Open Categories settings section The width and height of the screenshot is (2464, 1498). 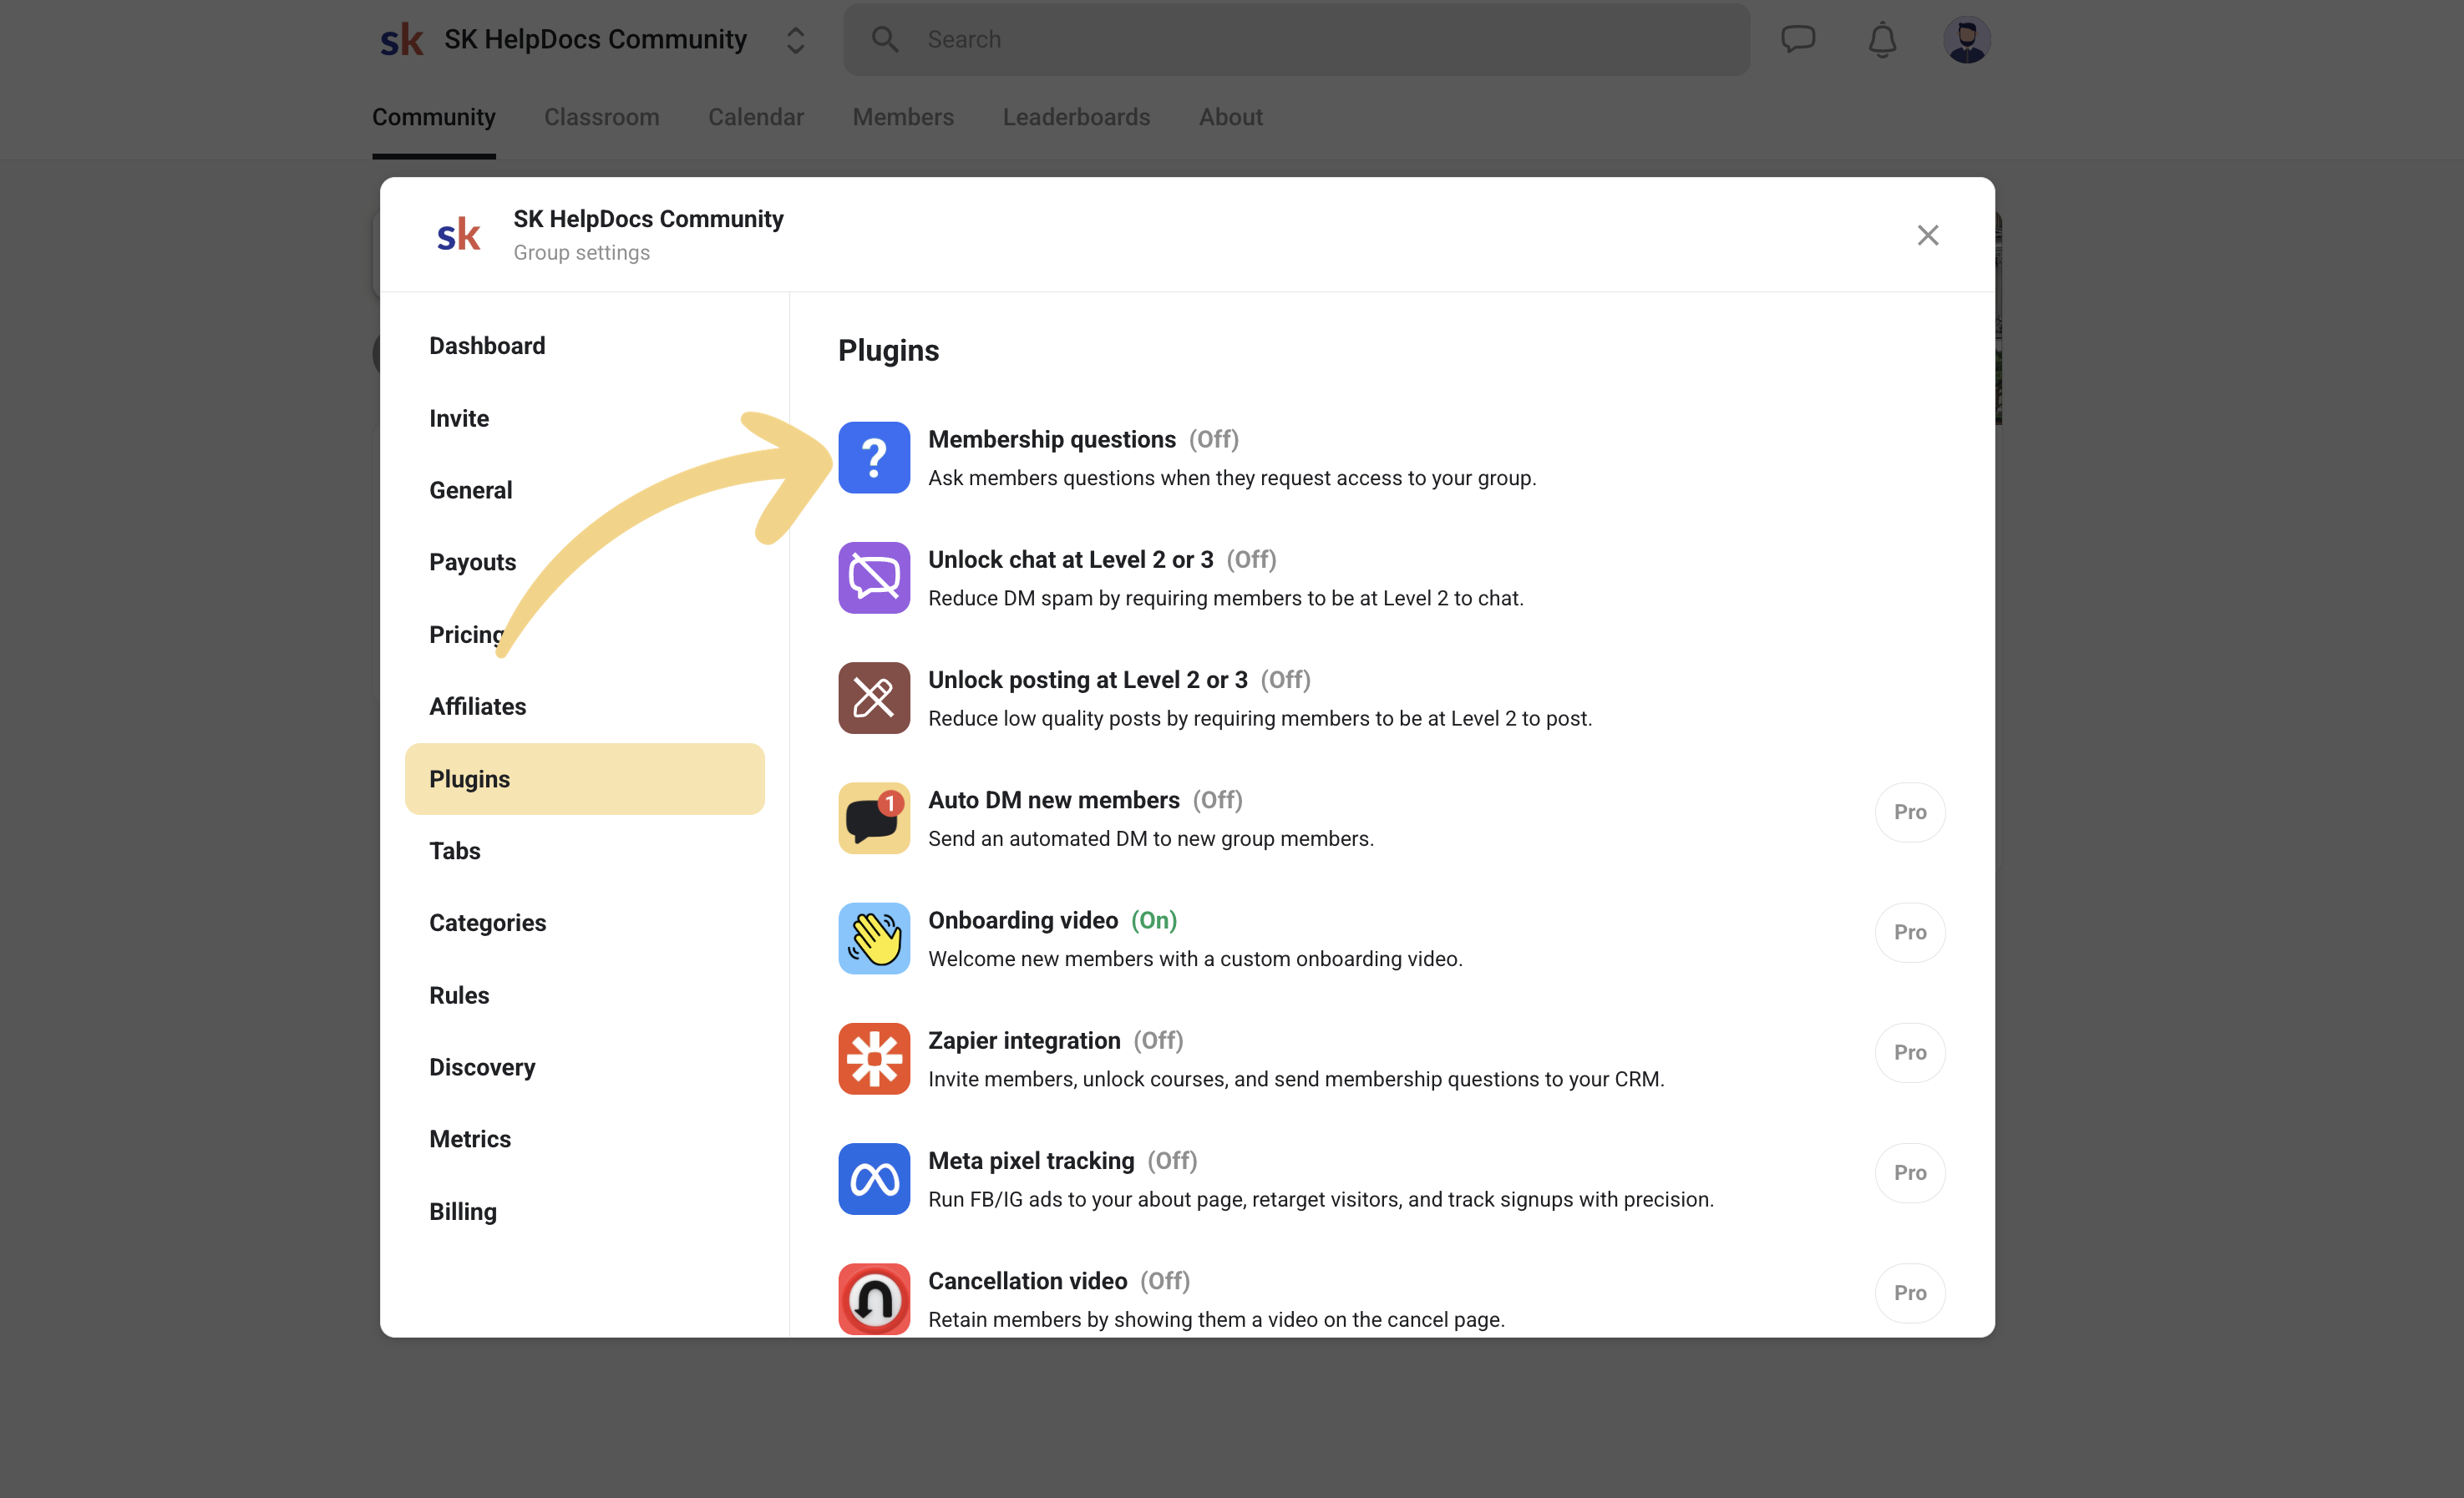coord(585,923)
